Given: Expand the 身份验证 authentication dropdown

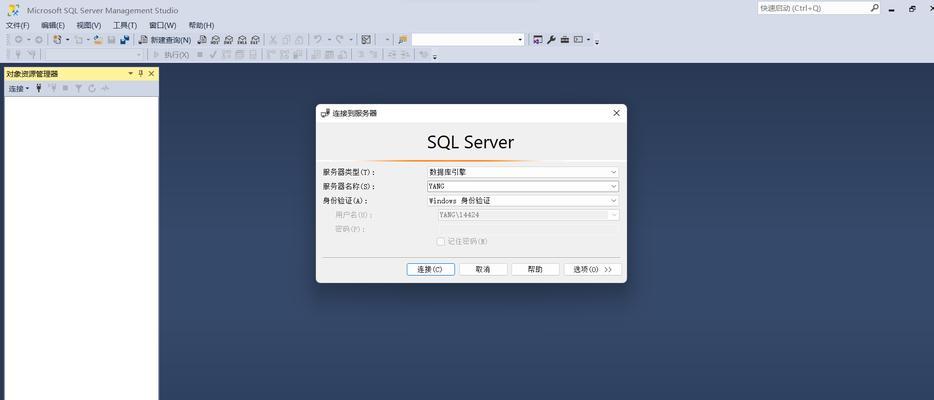Looking at the screenshot, I should point(614,201).
